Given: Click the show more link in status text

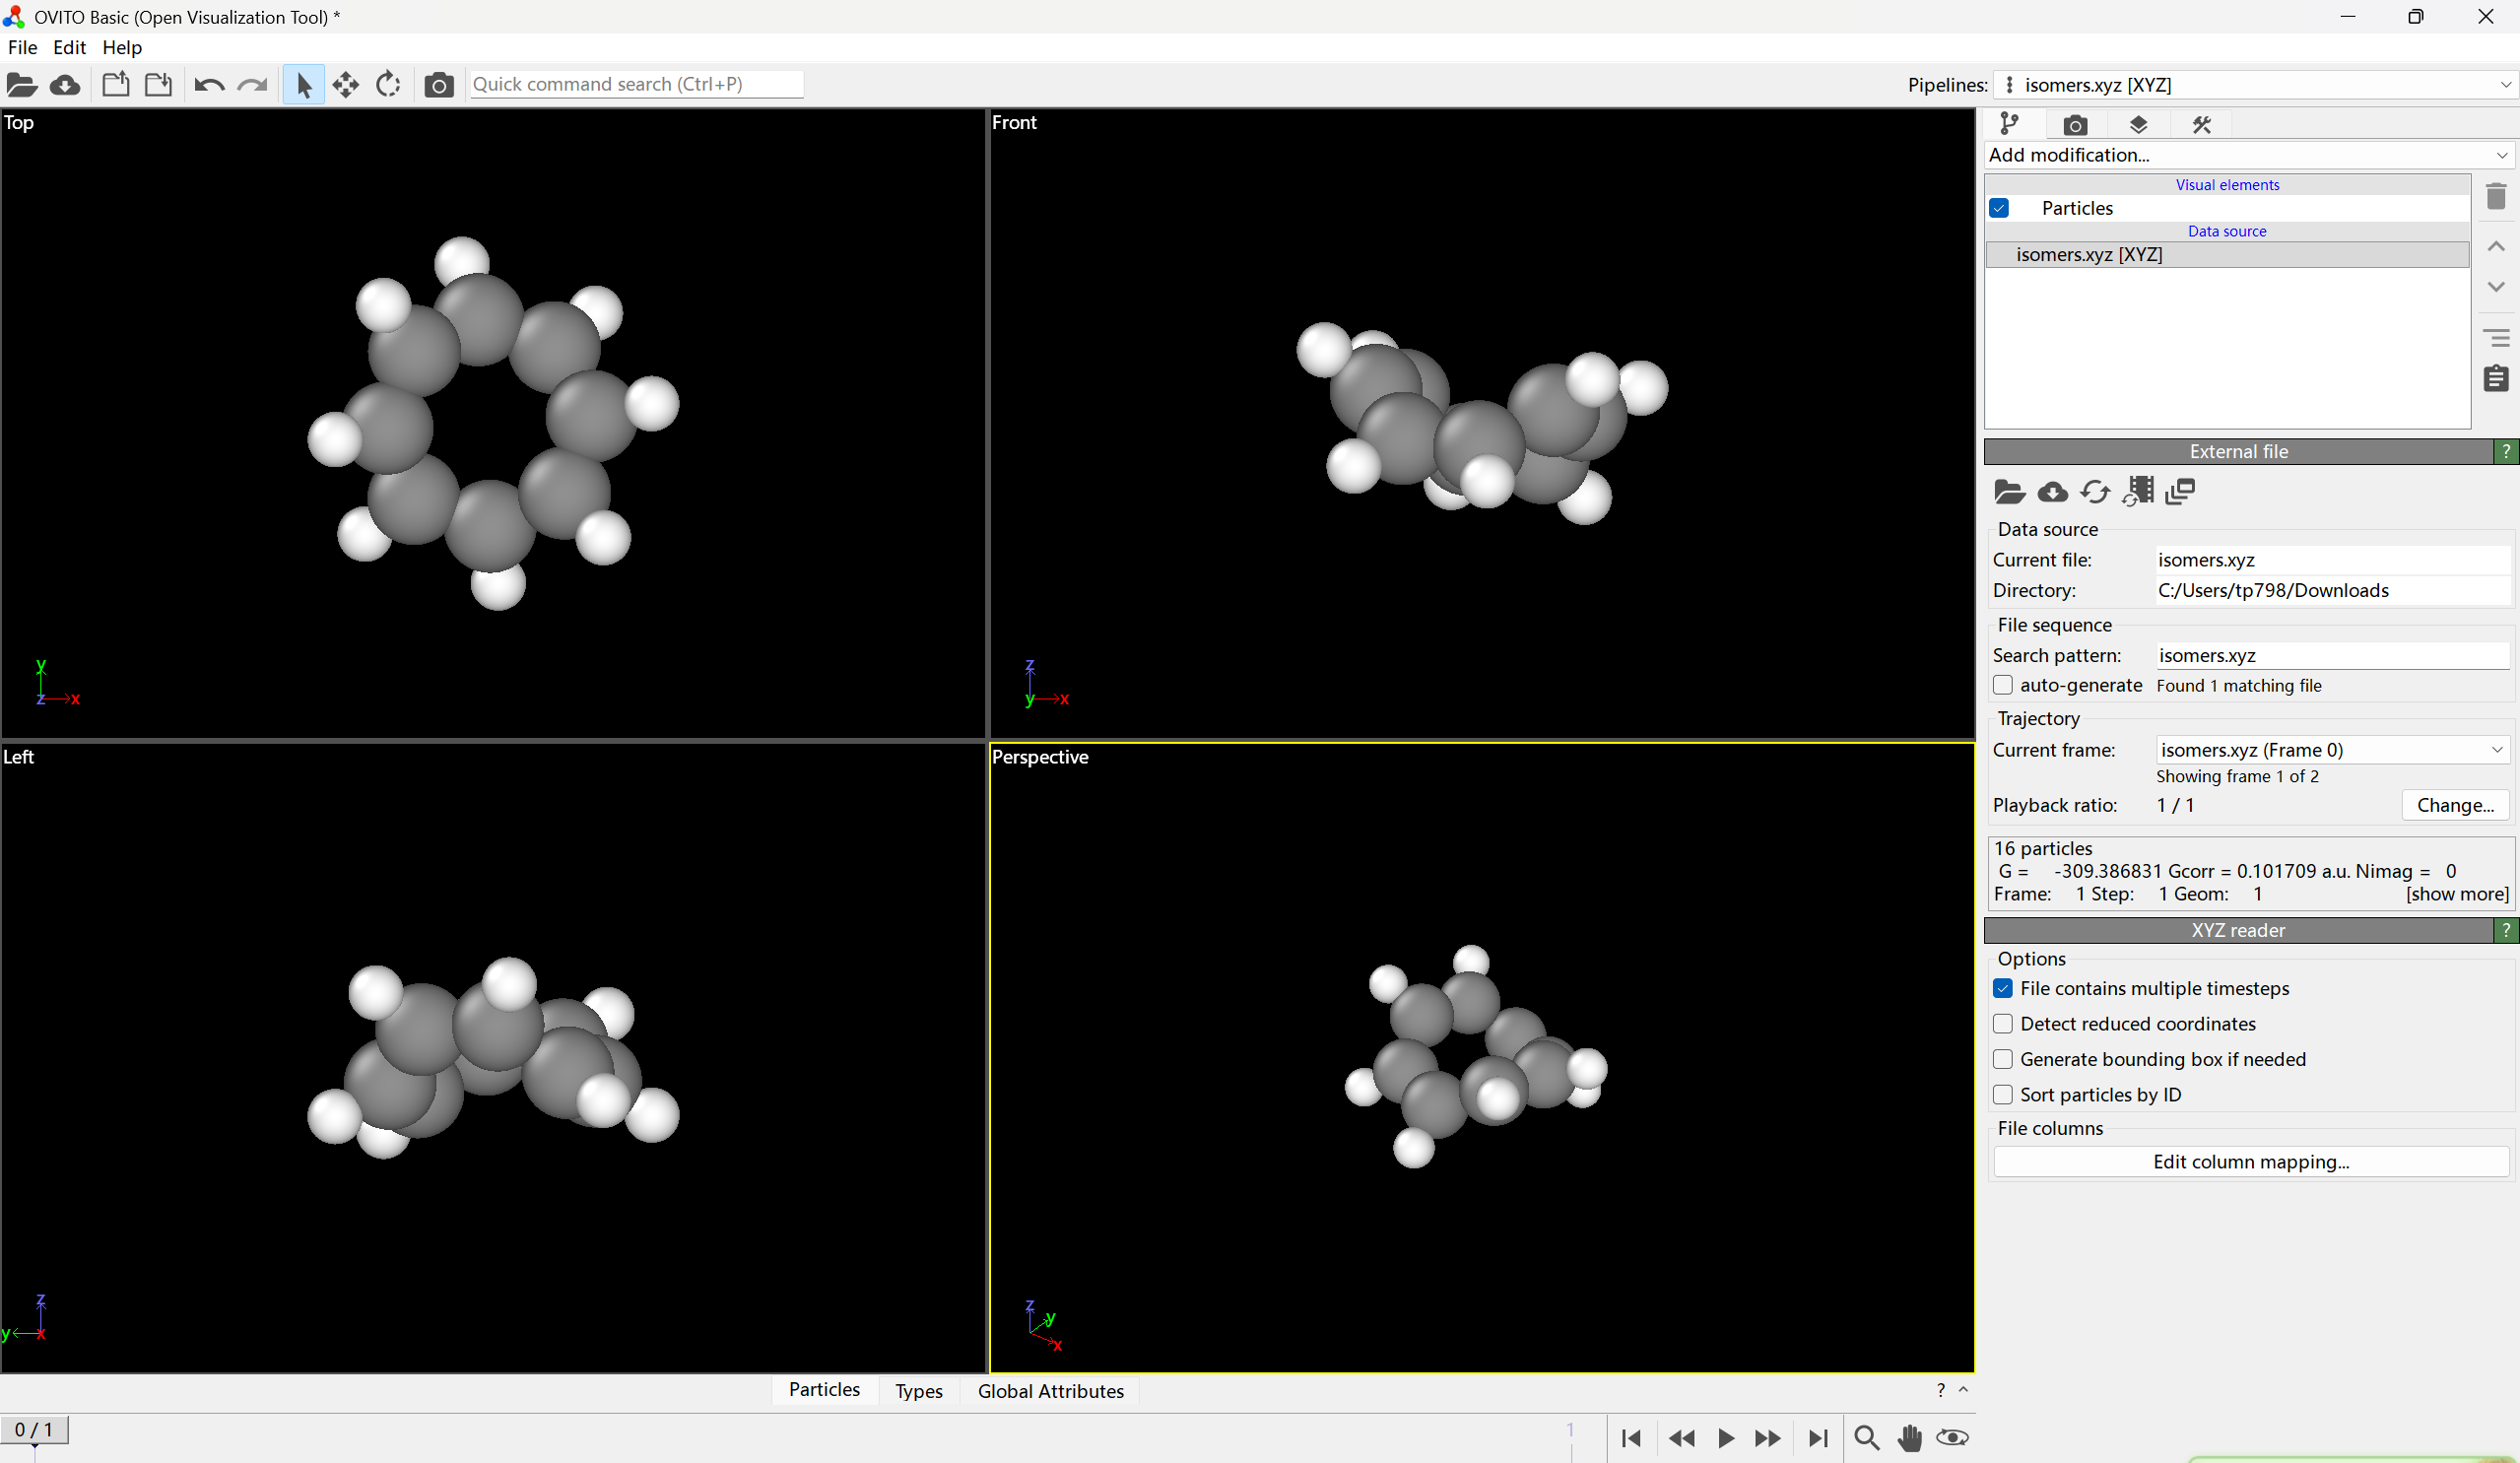Looking at the screenshot, I should pos(2457,894).
